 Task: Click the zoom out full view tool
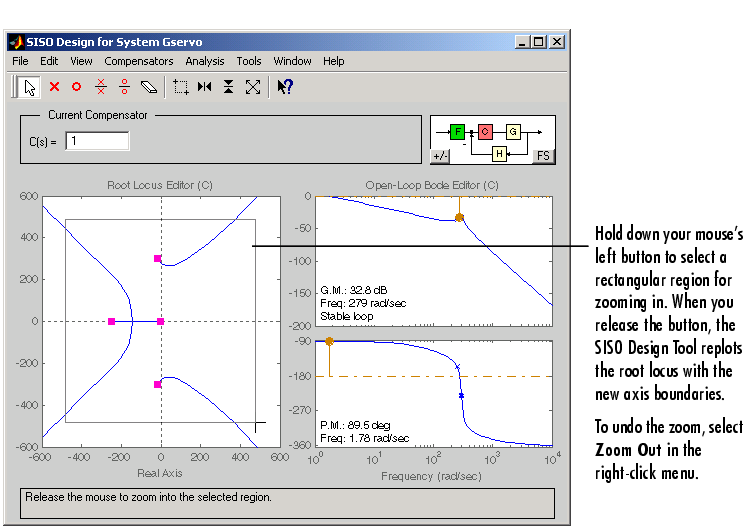pyautogui.click(x=253, y=87)
